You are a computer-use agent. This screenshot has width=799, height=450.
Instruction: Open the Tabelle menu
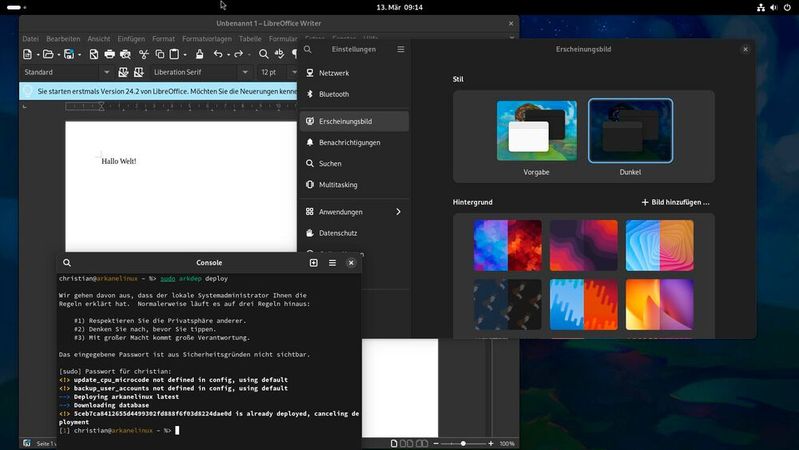click(x=250, y=39)
